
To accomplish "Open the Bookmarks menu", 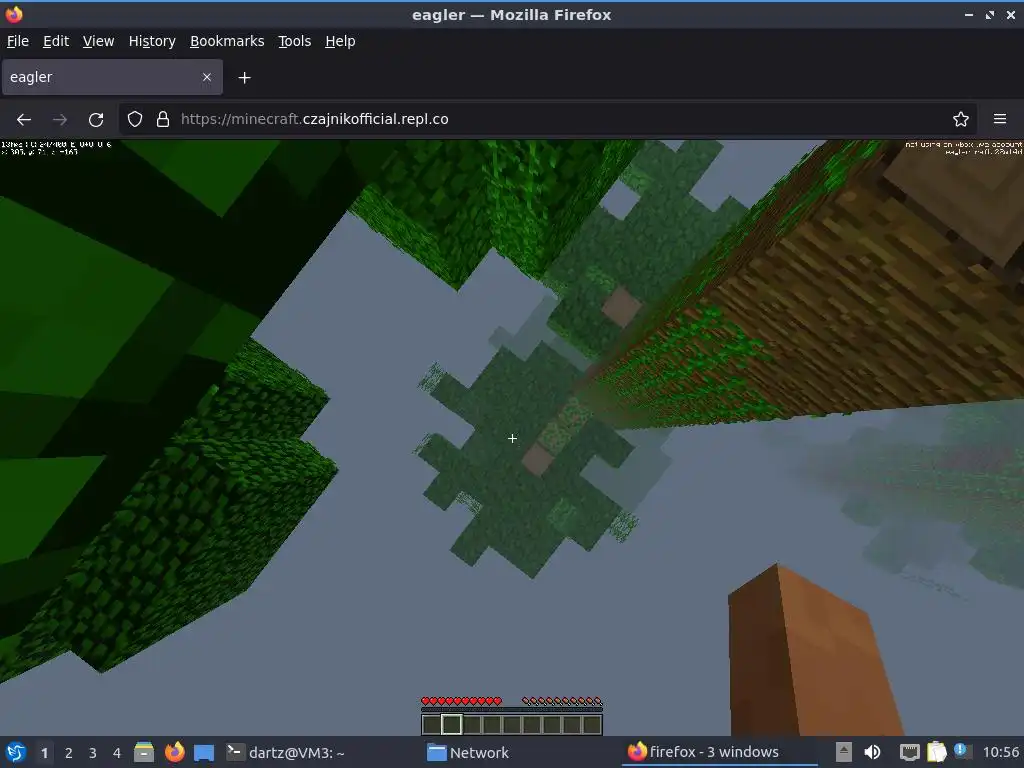I will [227, 41].
